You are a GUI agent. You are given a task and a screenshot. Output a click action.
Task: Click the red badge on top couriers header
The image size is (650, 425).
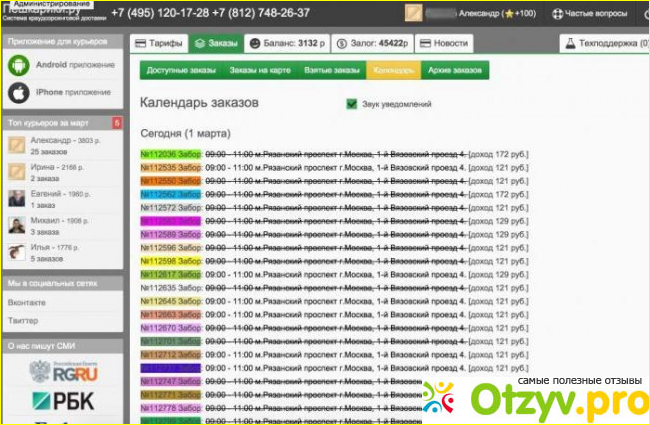(x=117, y=123)
